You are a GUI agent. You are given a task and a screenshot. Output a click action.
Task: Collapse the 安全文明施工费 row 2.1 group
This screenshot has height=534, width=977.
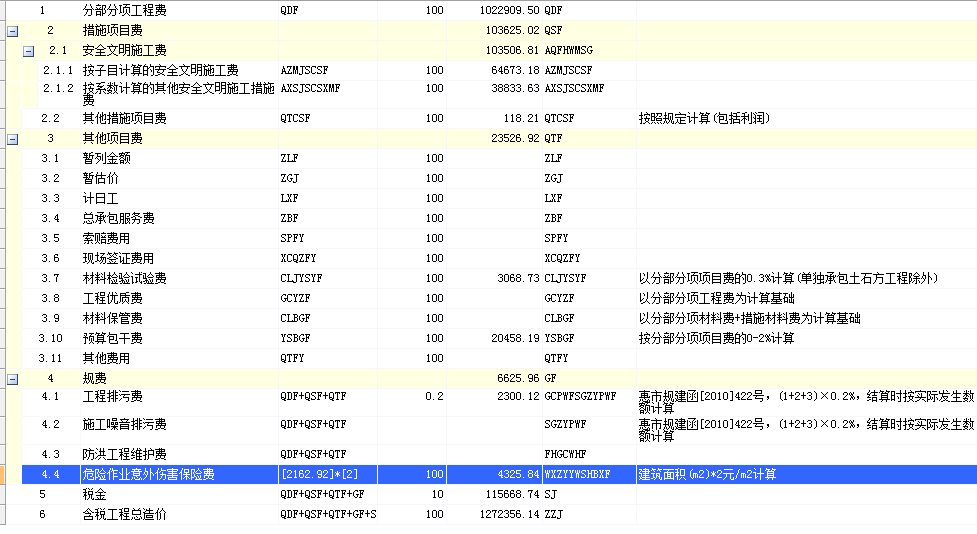(29, 52)
